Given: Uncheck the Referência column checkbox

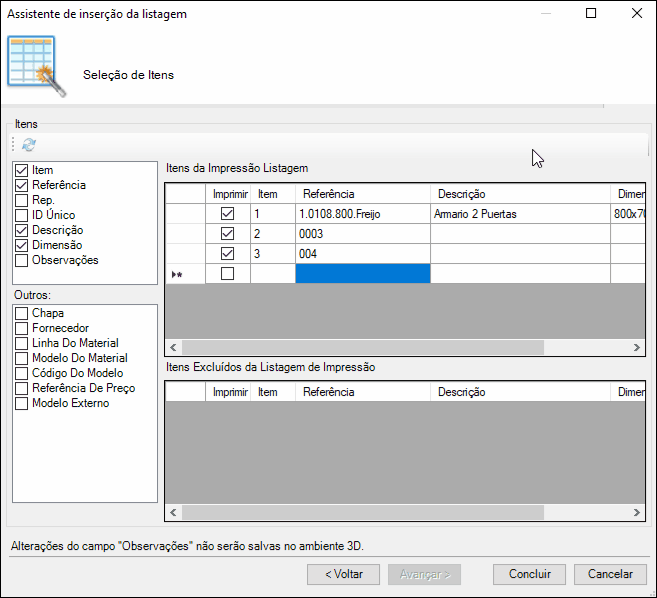Looking at the screenshot, I should (x=21, y=185).
